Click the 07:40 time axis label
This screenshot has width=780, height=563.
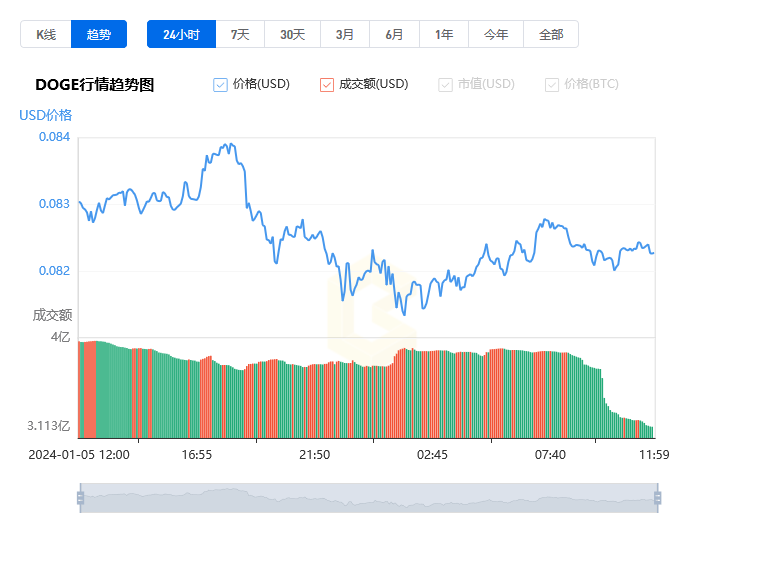click(x=550, y=455)
